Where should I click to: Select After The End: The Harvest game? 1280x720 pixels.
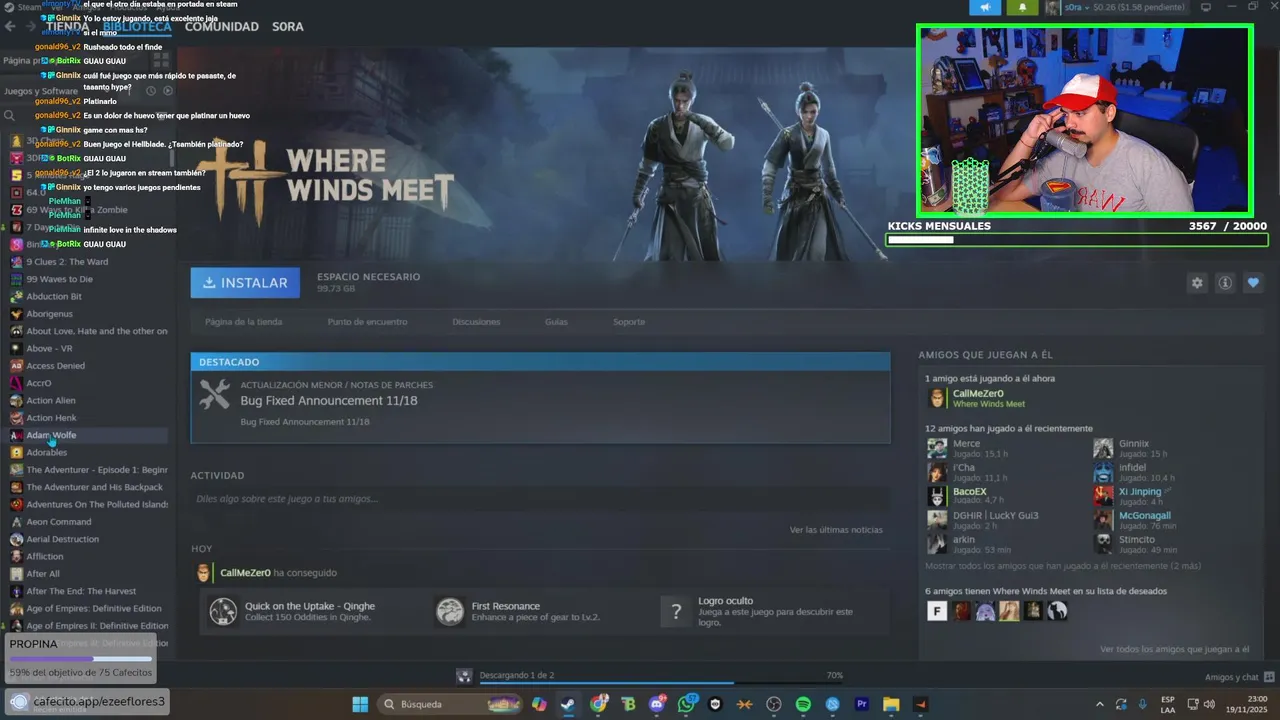pyautogui.click(x=81, y=591)
